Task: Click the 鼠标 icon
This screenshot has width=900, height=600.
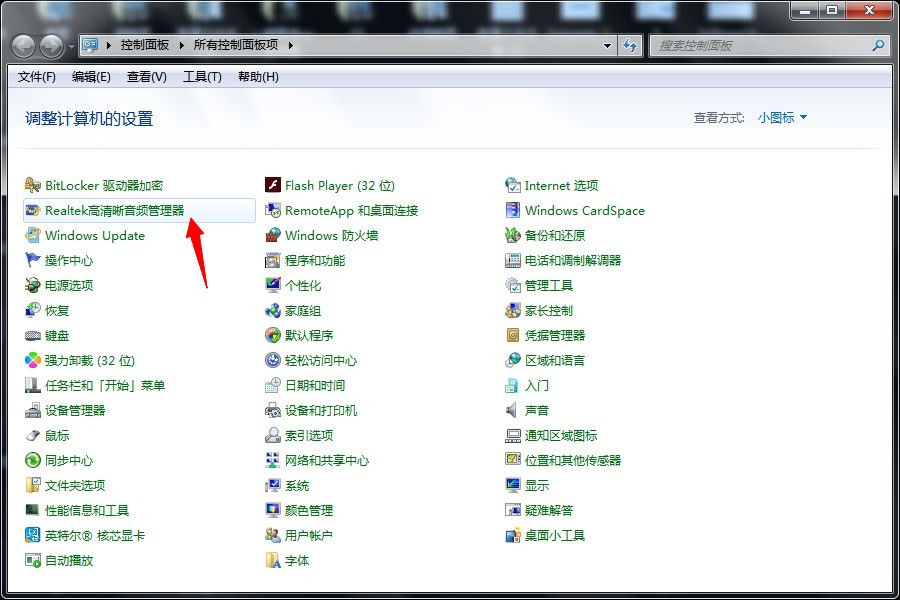Action: coord(33,436)
